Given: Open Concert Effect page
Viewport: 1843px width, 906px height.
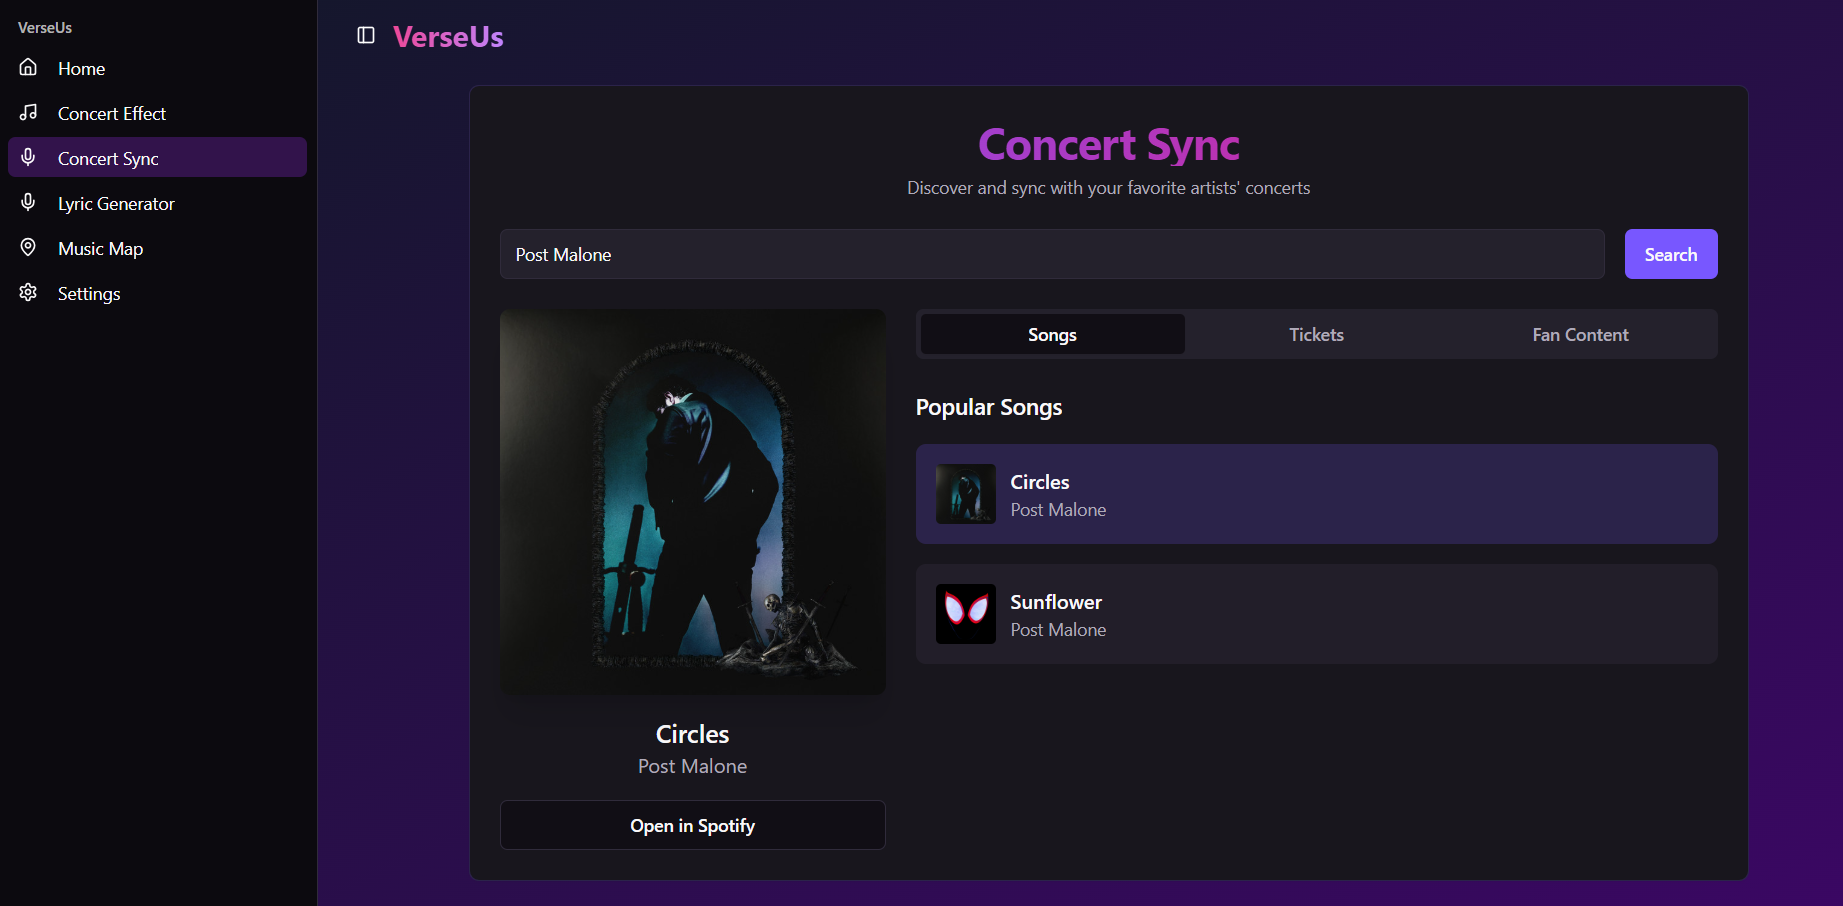Looking at the screenshot, I should click(x=157, y=113).
